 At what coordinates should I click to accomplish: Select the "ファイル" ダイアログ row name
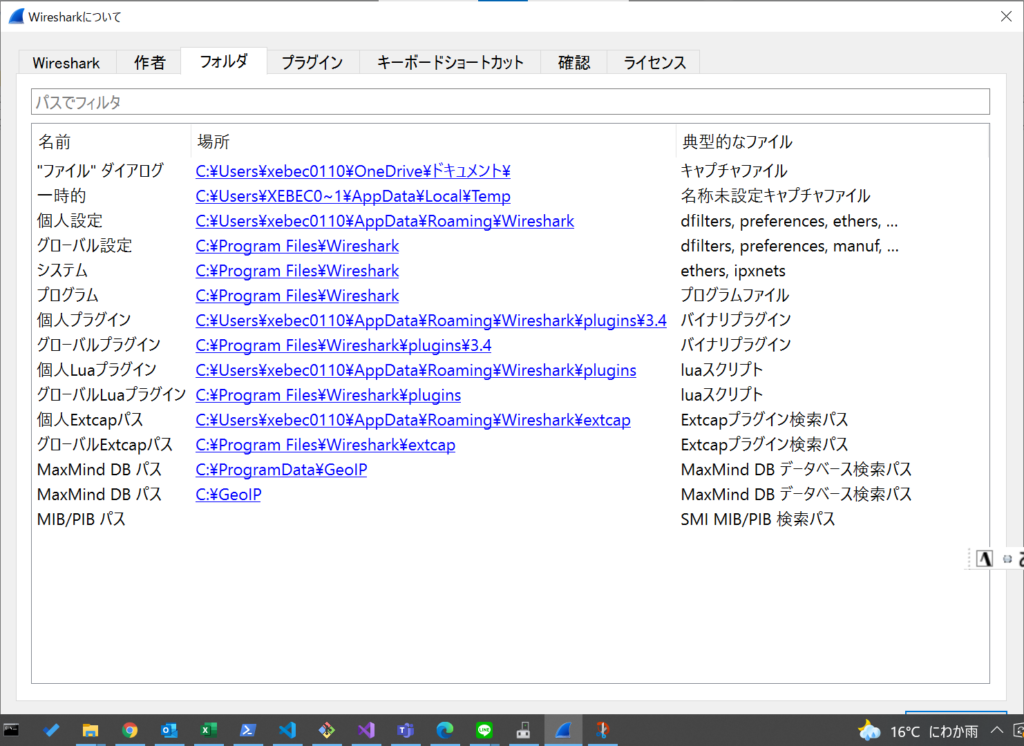(100, 171)
